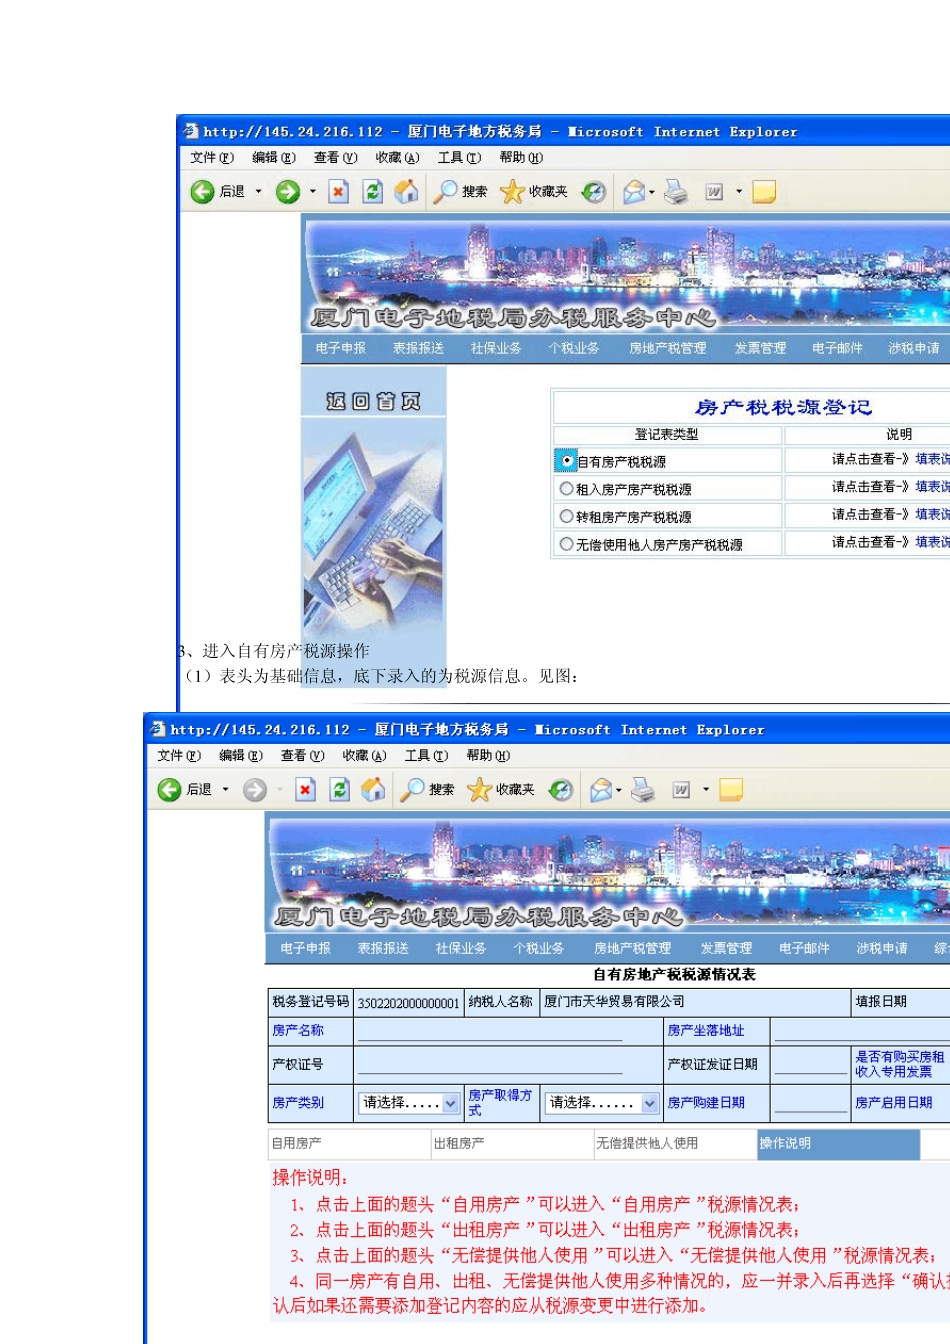Image resolution: width=950 pixels, height=1344 pixels.
Task: Click the Refresh icon in the upper browser toolbar
Action: (x=373, y=192)
